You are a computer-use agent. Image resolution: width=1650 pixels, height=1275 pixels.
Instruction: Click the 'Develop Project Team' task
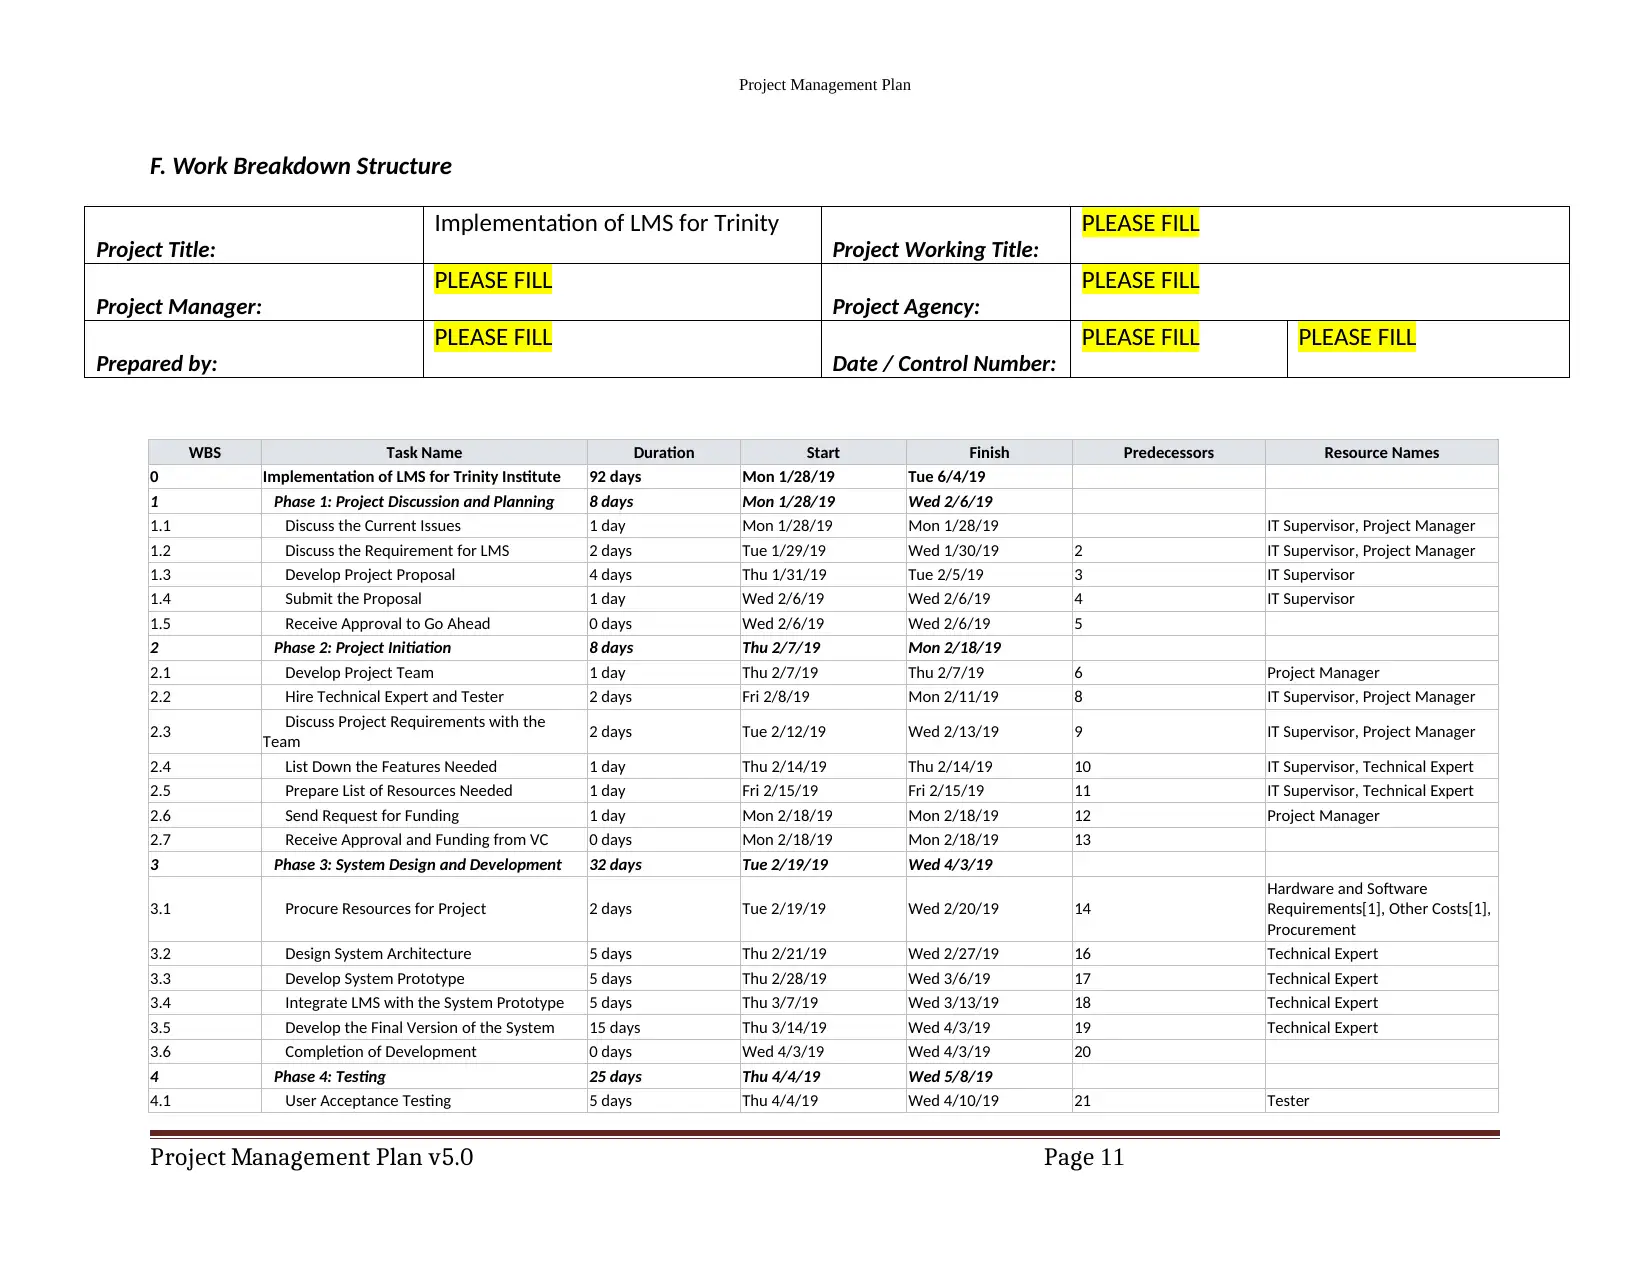pyautogui.click(x=359, y=673)
